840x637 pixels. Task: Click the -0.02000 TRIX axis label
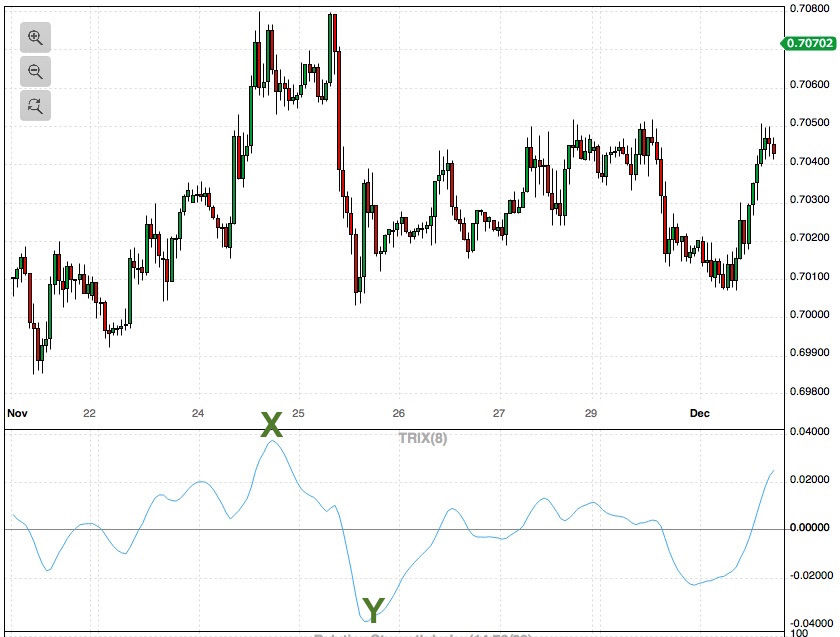point(811,575)
